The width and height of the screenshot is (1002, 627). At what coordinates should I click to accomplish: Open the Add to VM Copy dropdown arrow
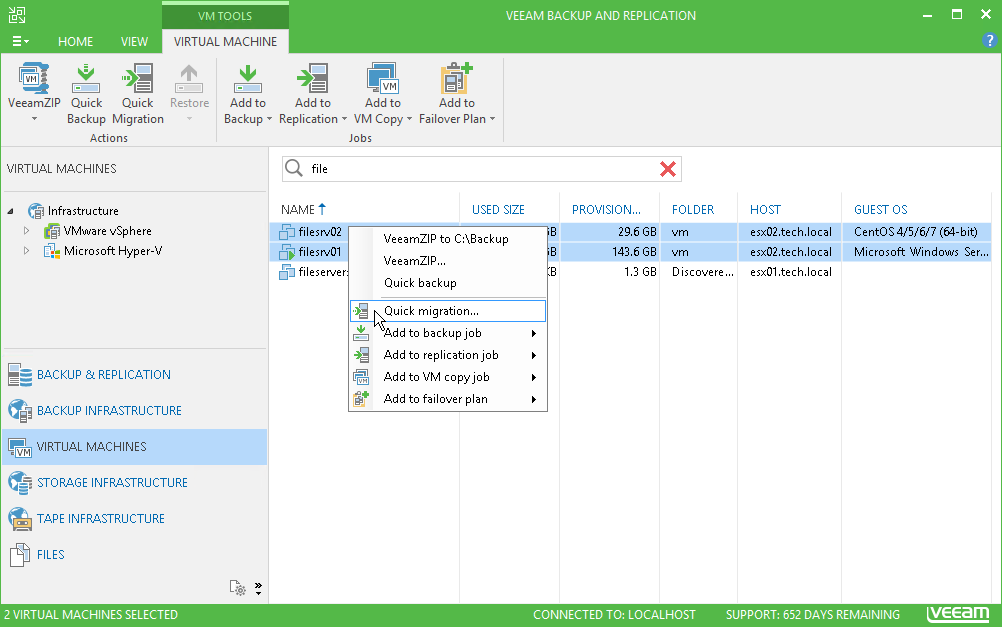click(410, 119)
